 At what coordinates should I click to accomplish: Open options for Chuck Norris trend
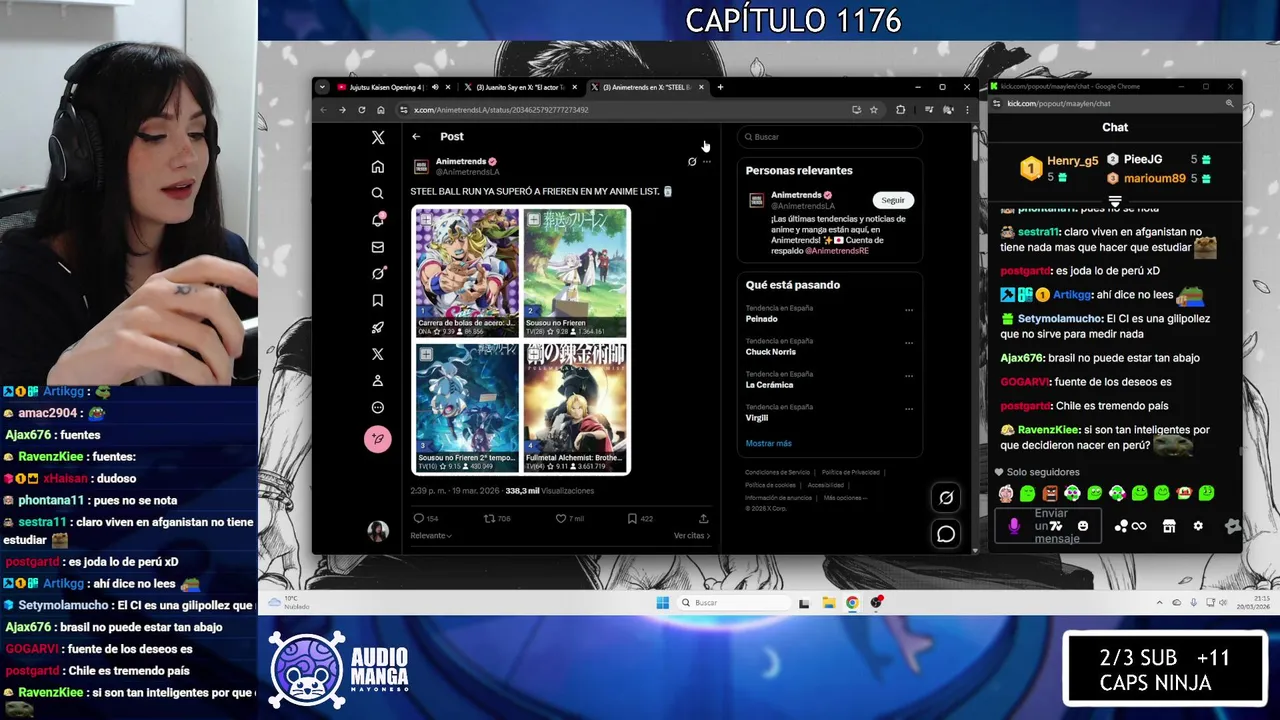(x=909, y=343)
